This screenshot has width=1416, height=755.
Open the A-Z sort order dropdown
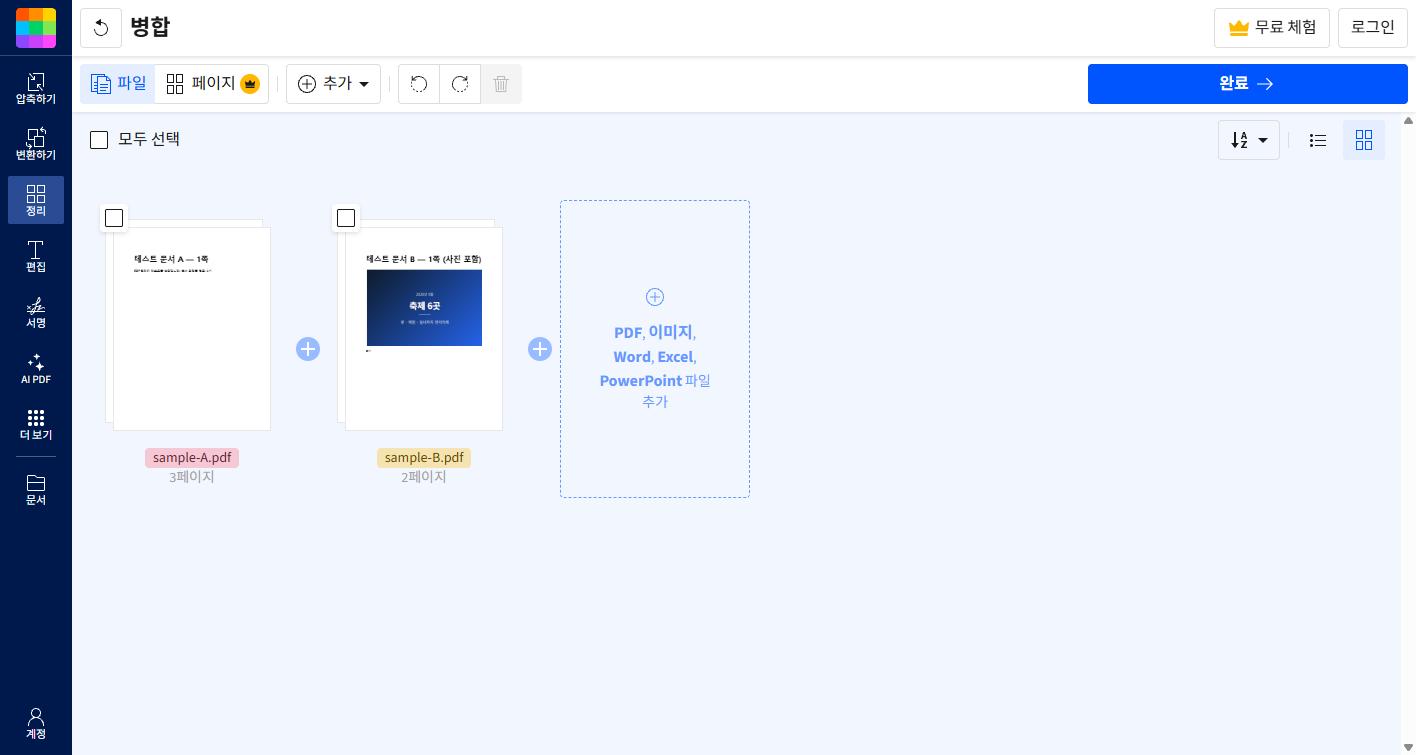tap(1249, 141)
